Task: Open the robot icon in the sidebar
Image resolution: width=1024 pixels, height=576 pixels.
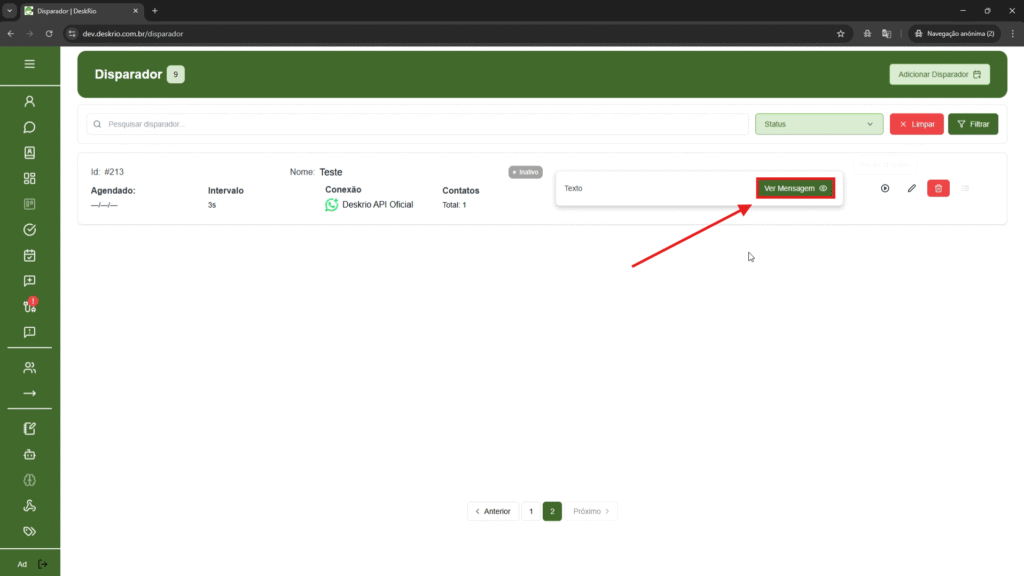Action: tap(29, 454)
